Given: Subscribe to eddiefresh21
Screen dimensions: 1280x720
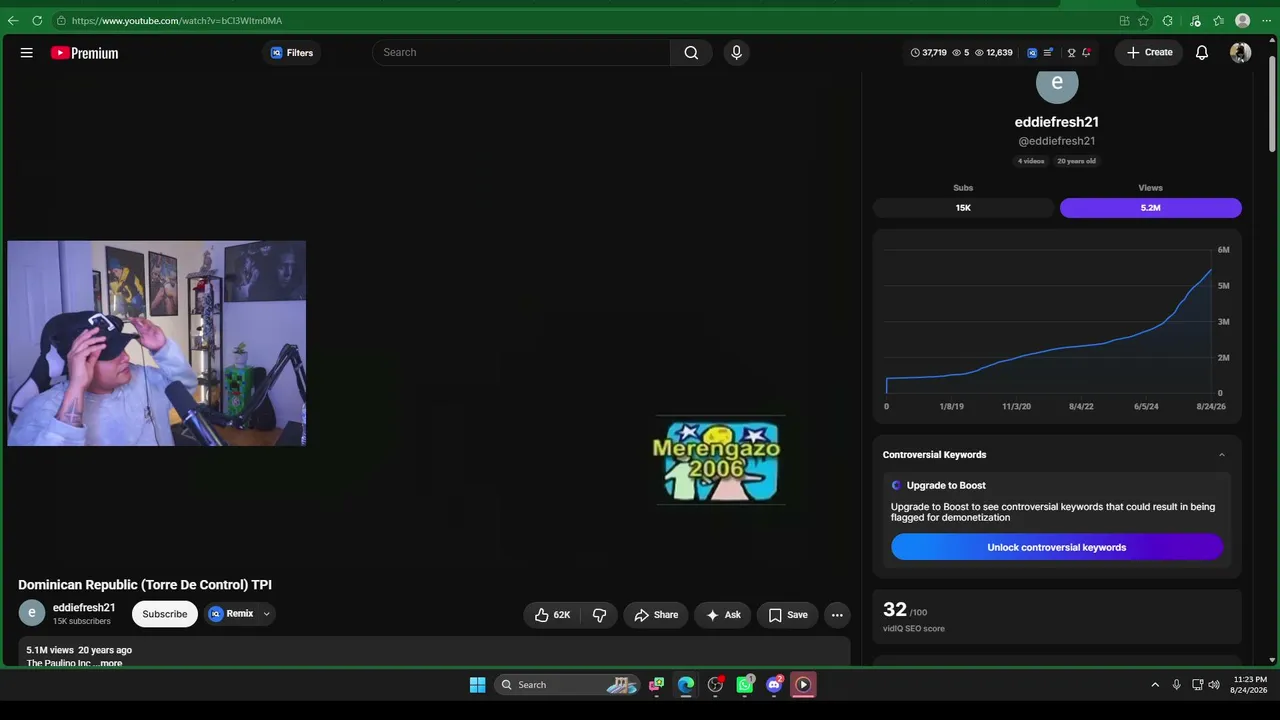Looking at the screenshot, I should [x=165, y=614].
